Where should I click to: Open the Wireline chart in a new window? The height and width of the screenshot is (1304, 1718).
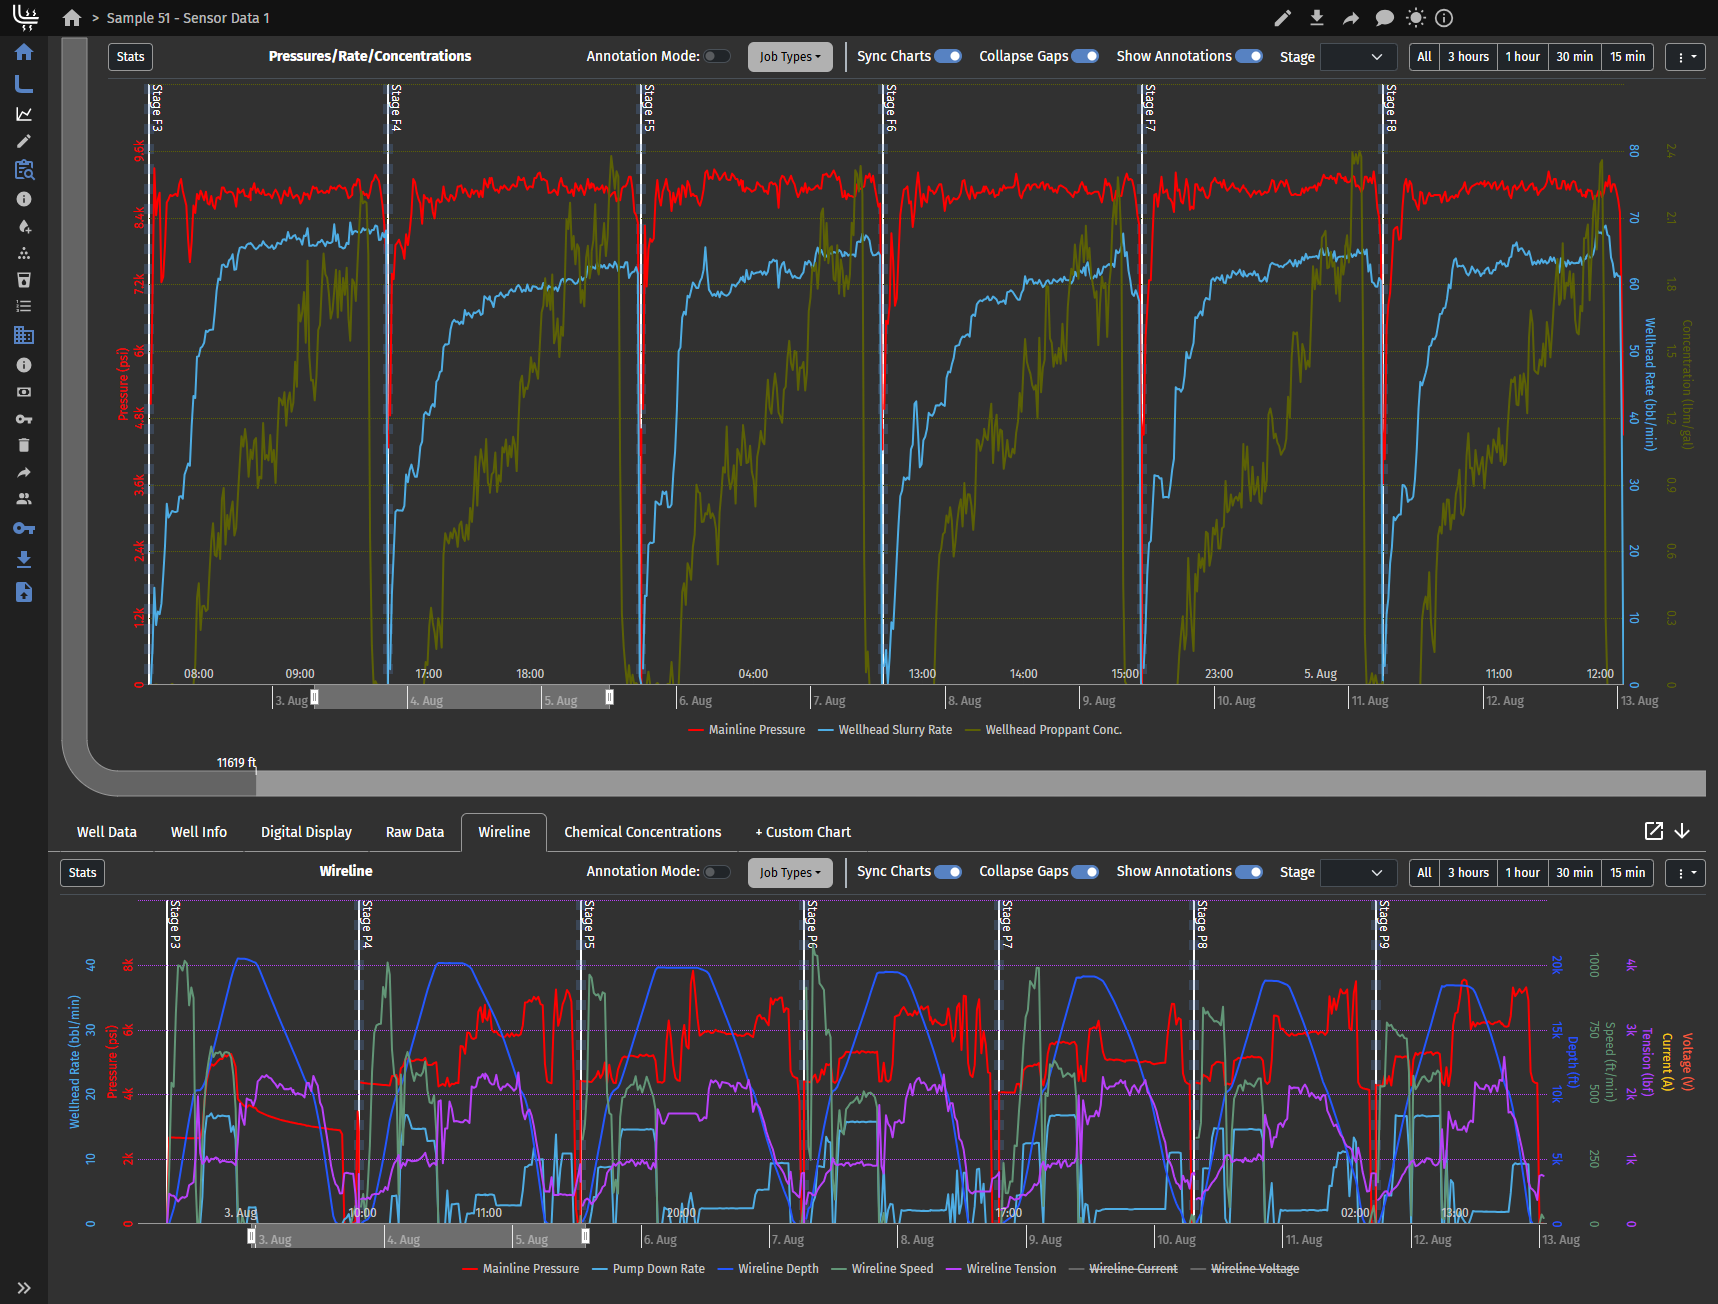click(x=1655, y=831)
